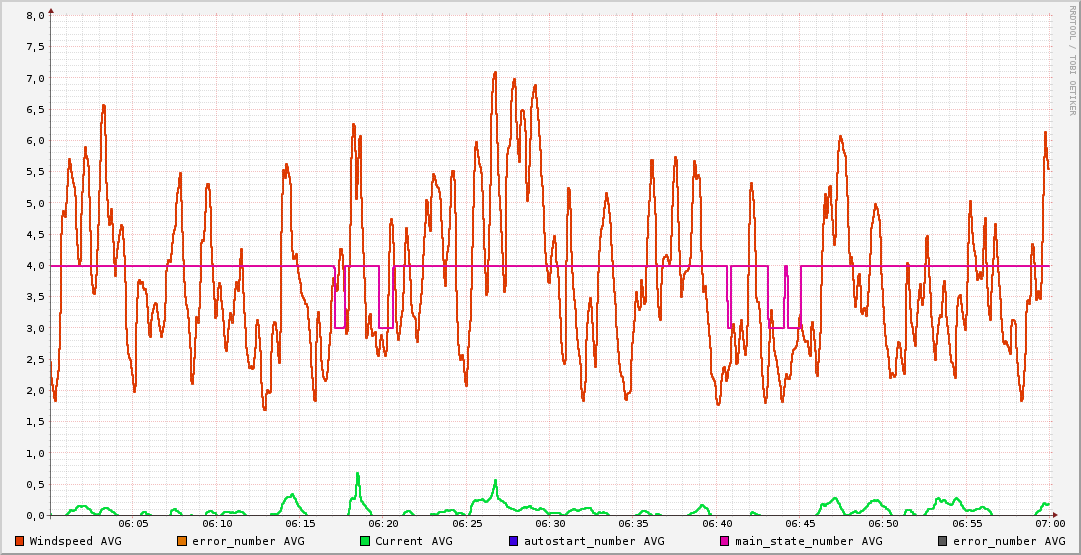Click the orange error_number legend swatch

(181, 541)
